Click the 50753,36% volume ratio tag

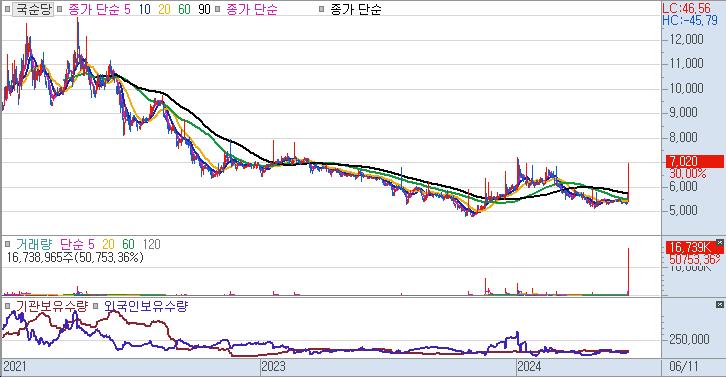tap(695, 259)
